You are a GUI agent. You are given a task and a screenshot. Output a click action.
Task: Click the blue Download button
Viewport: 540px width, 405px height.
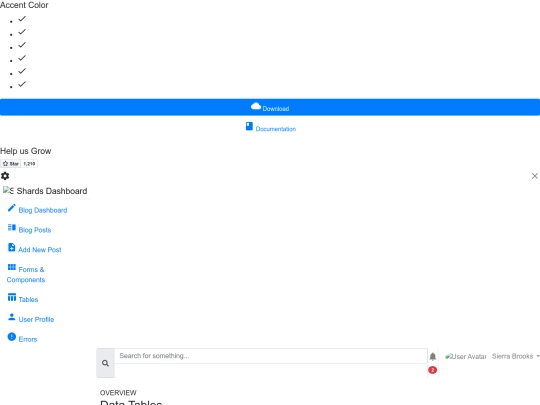click(270, 107)
